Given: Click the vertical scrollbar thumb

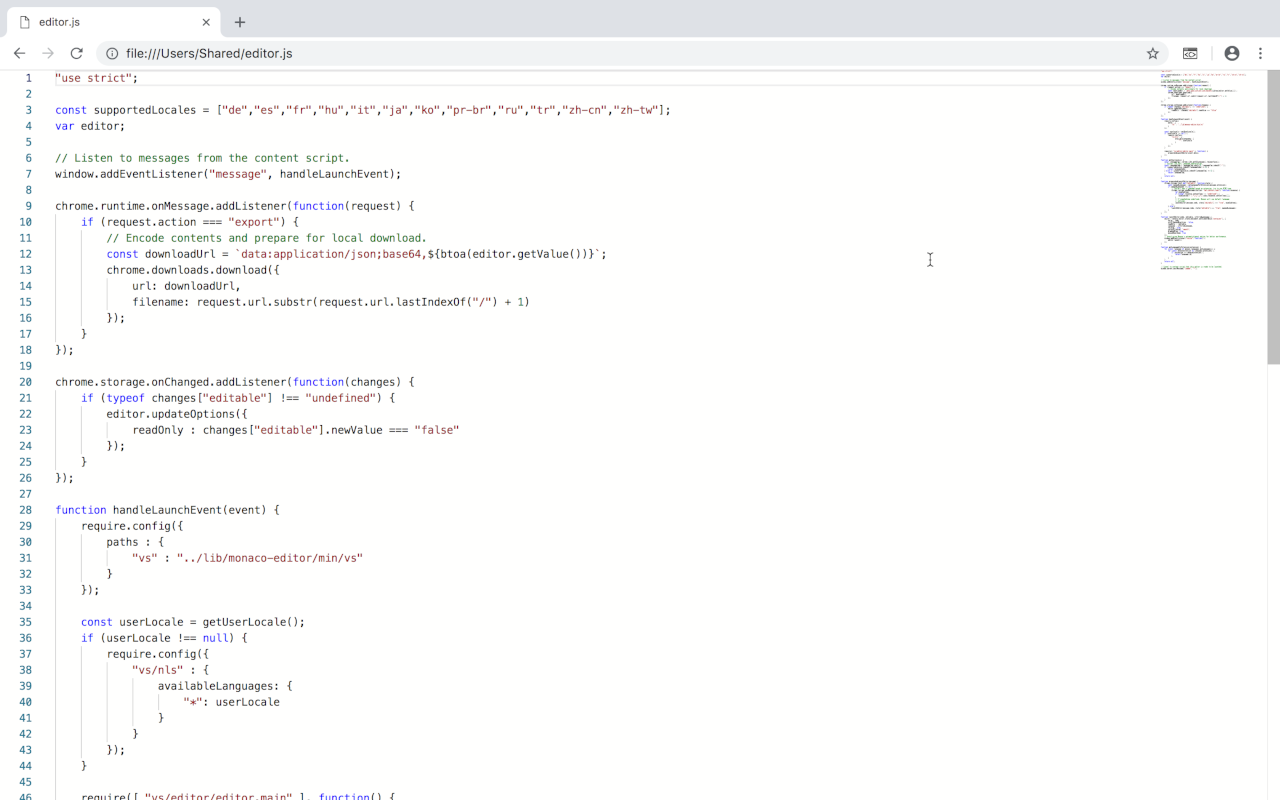Looking at the screenshot, I should click(1273, 217).
